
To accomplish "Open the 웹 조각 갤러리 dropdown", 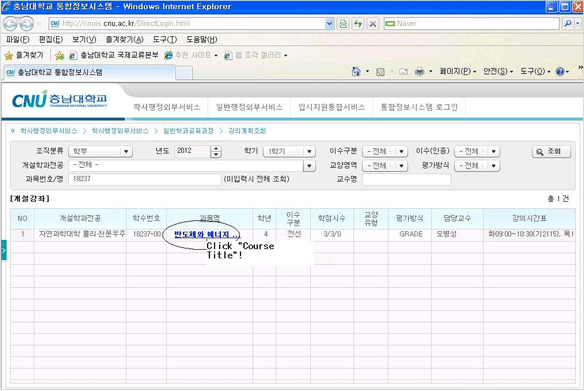I will (x=256, y=55).
